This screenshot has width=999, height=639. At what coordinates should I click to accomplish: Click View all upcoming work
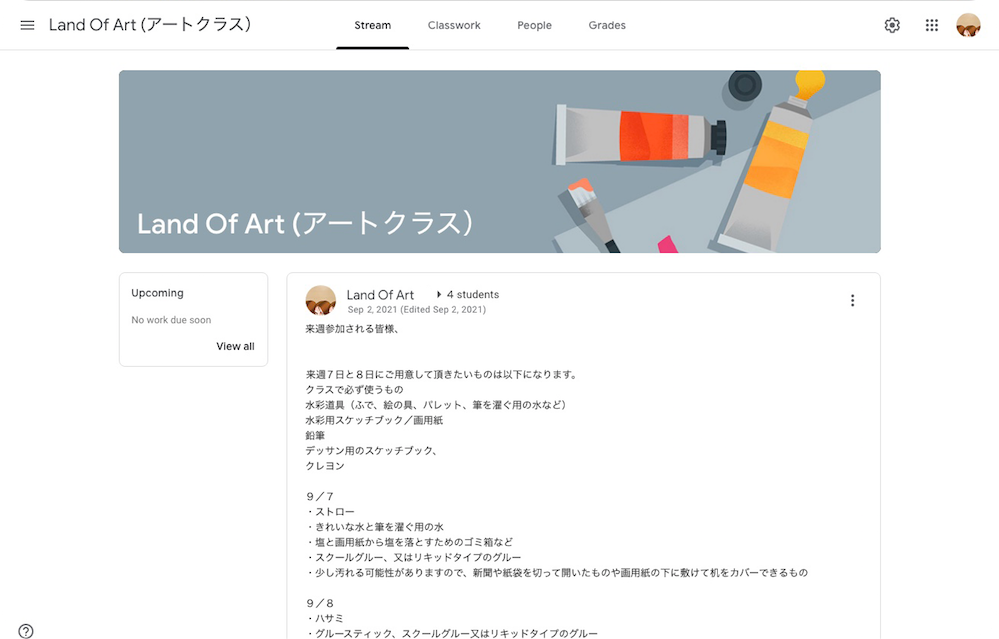coord(235,346)
